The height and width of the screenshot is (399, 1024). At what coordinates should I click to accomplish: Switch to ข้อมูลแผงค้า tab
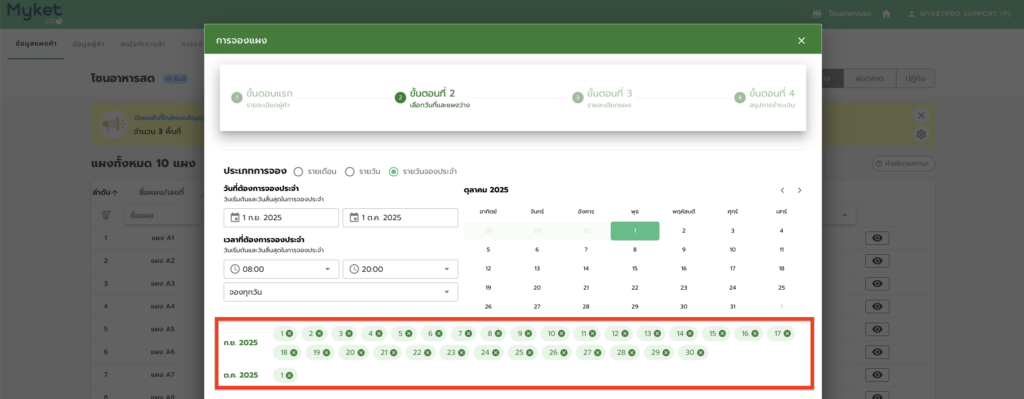click(x=36, y=44)
